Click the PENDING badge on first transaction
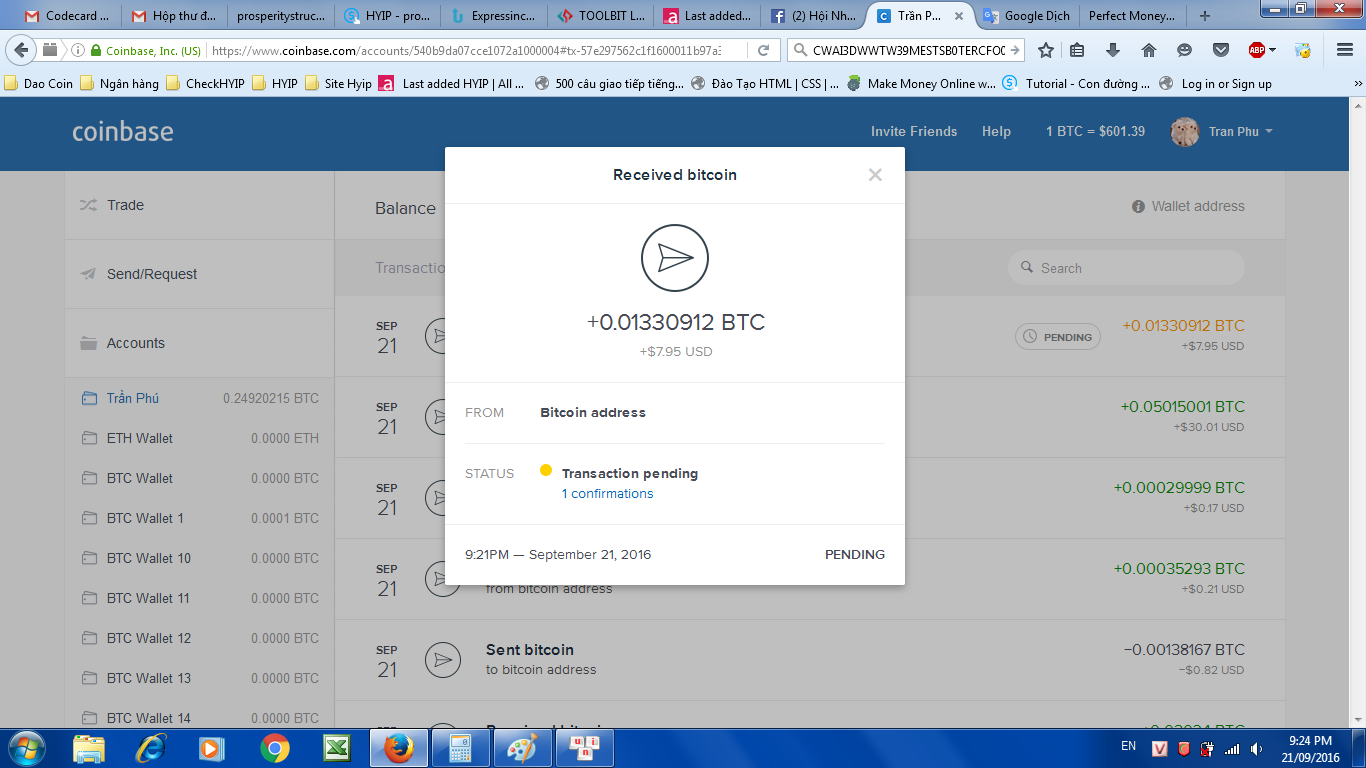The image size is (1366, 768). tap(1058, 337)
